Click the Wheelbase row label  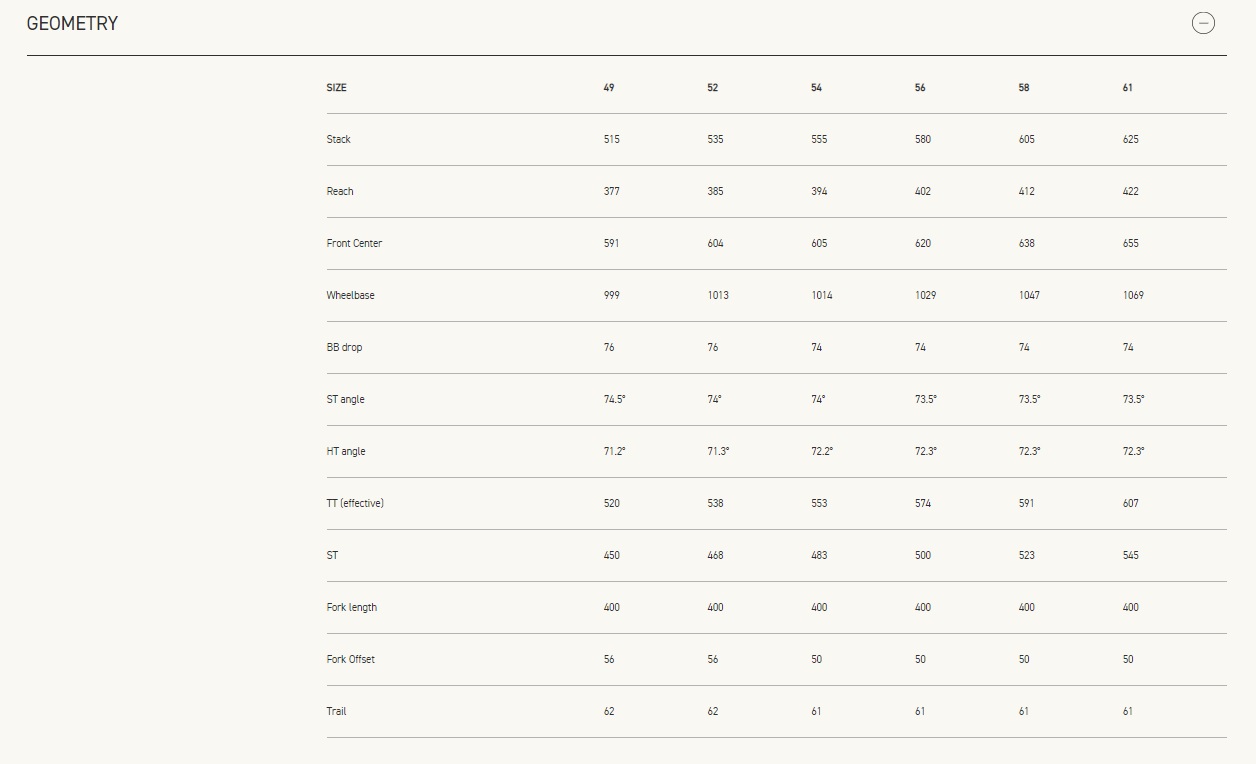(x=351, y=296)
